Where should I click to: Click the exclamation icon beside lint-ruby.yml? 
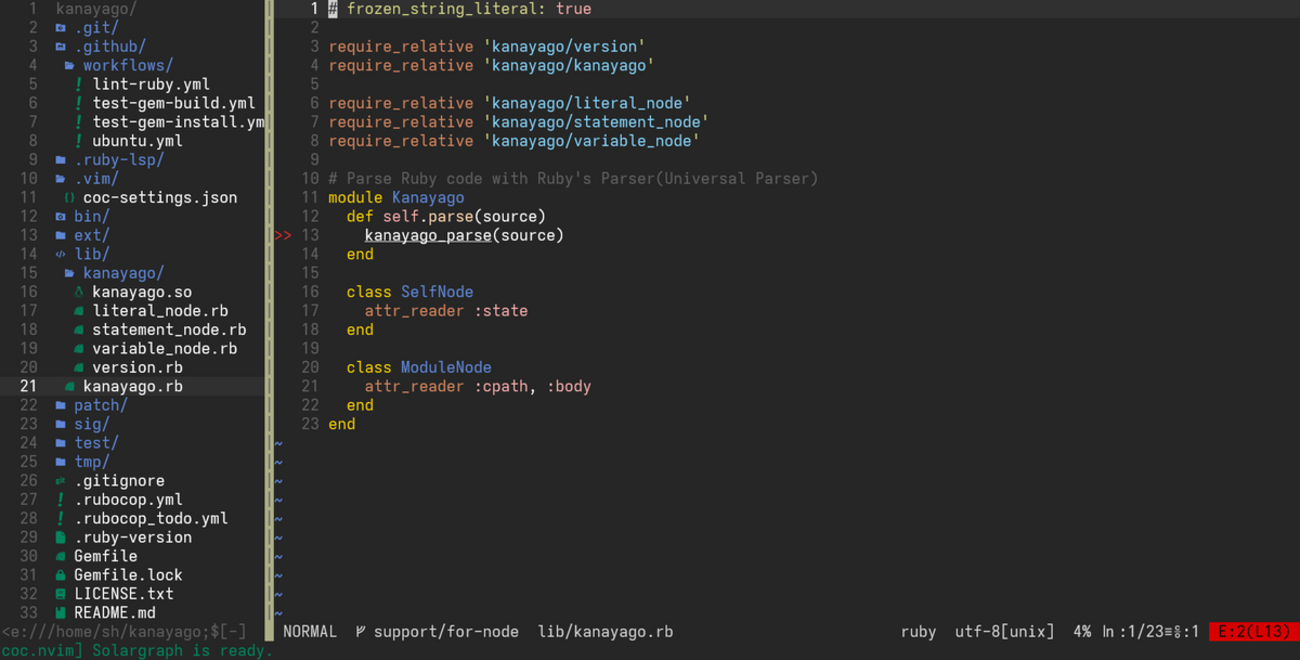point(78,85)
